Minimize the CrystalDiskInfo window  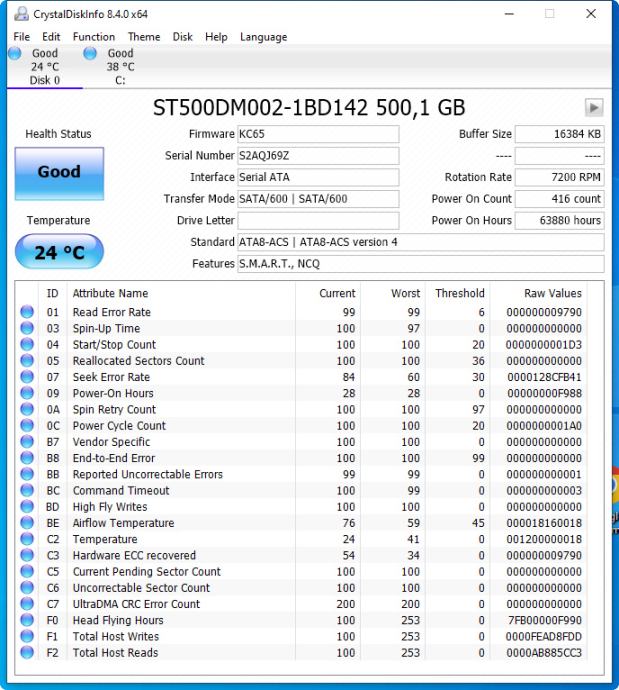509,14
